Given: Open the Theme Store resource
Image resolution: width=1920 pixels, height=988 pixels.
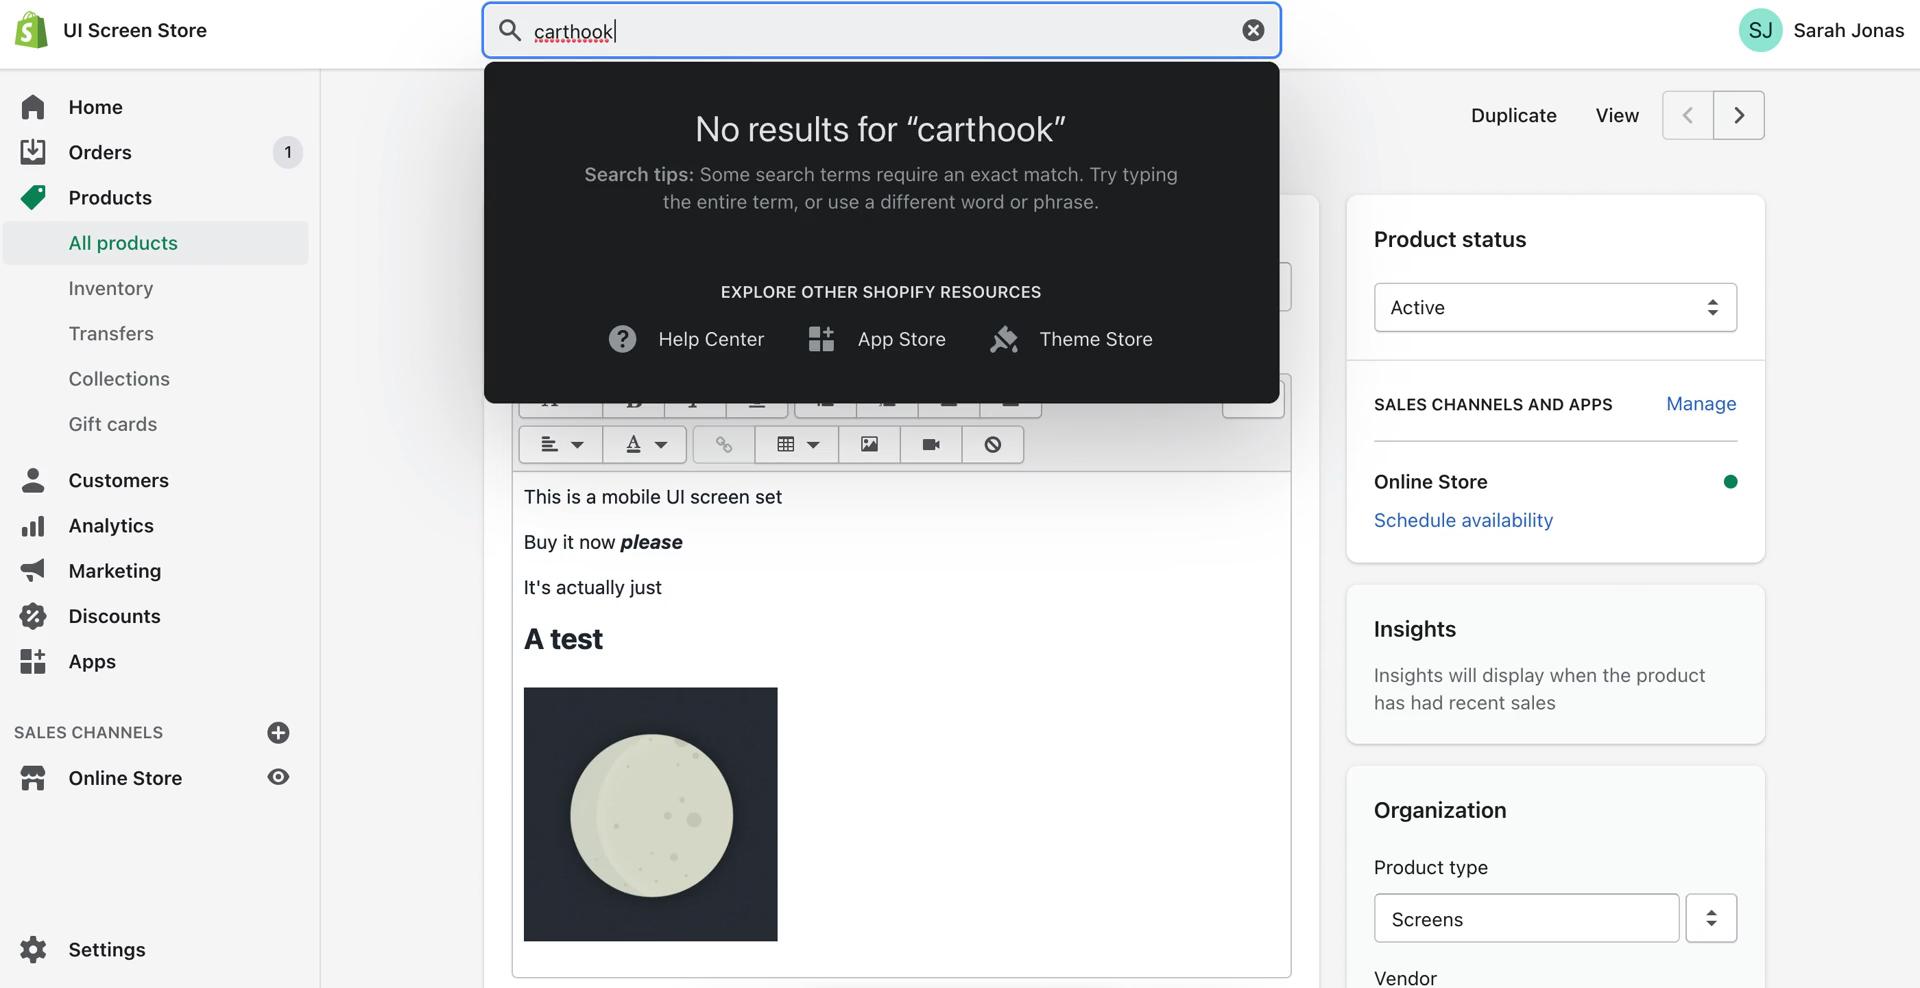Looking at the screenshot, I should [x=1070, y=339].
